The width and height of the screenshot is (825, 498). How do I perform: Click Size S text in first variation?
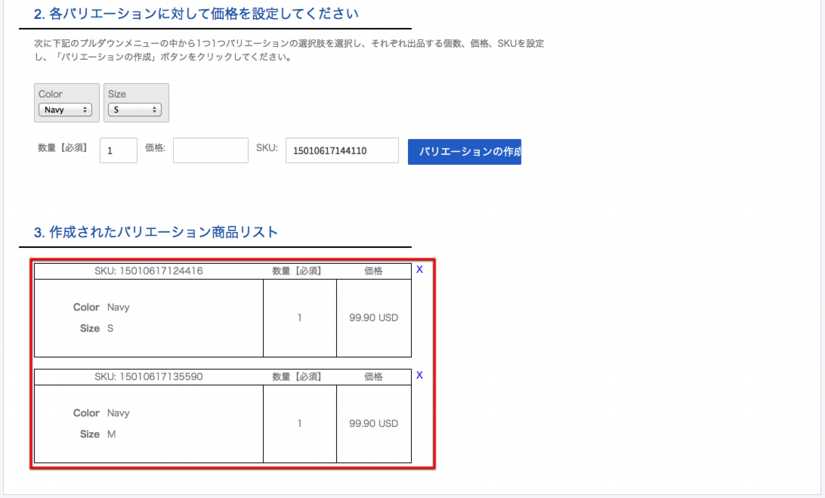pos(110,328)
